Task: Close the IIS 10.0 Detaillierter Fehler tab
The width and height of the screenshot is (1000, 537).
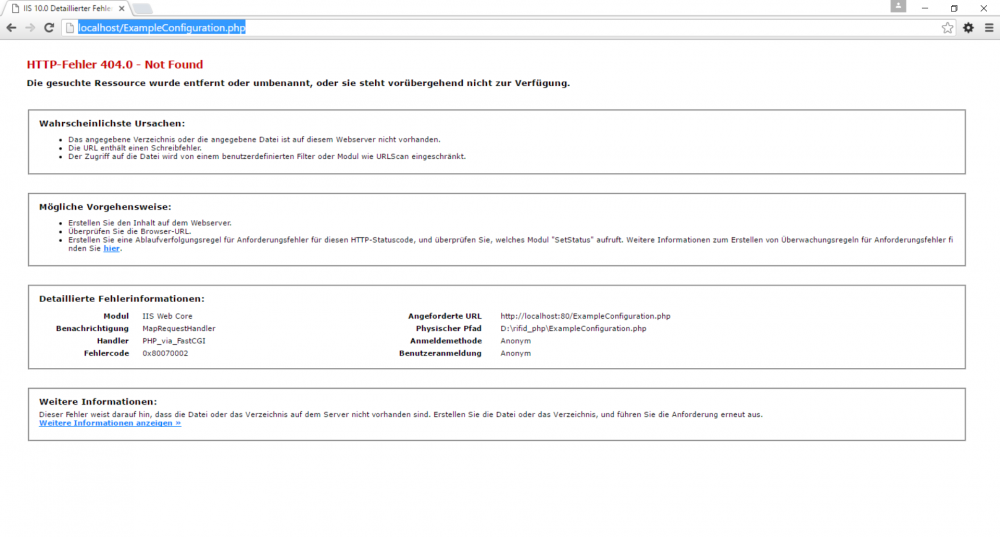Action: point(121,8)
